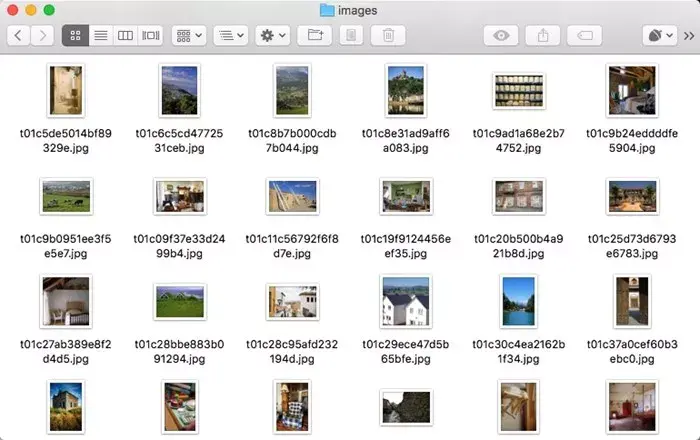Create a new folder
Screen dimensions: 700x440
(315, 35)
